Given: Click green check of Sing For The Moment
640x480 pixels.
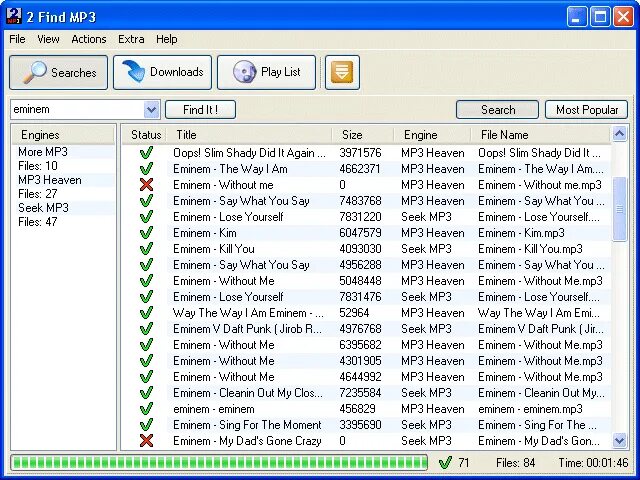Looking at the screenshot, I should click(146, 425).
